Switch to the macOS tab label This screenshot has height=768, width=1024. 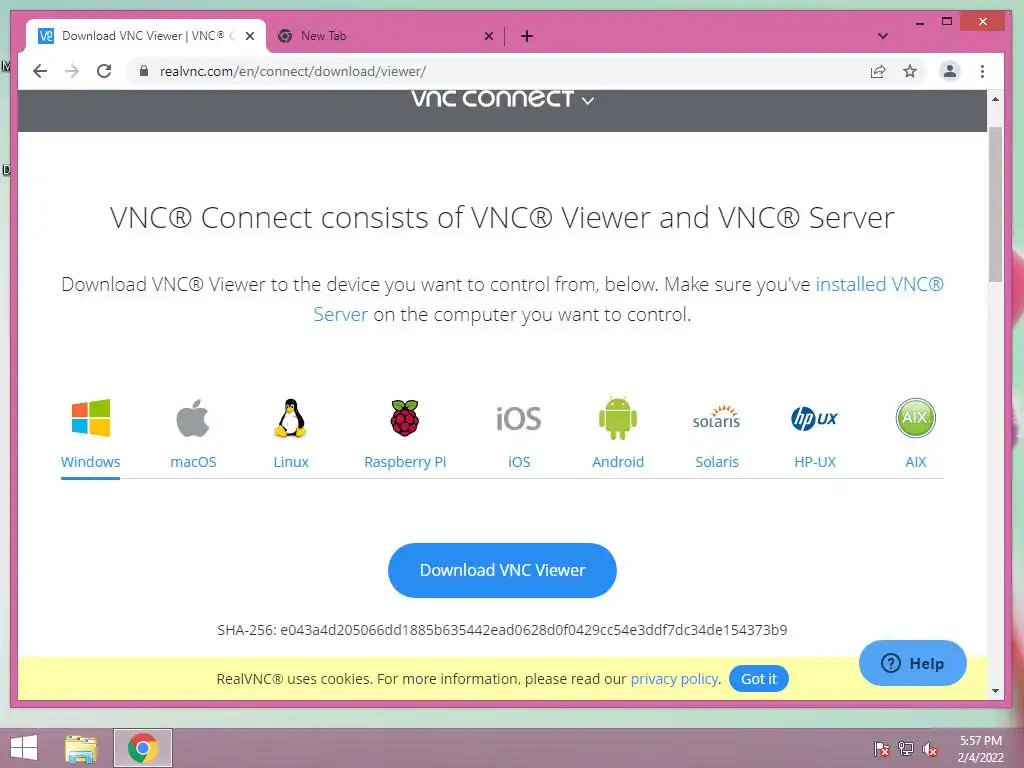(193, 462)
